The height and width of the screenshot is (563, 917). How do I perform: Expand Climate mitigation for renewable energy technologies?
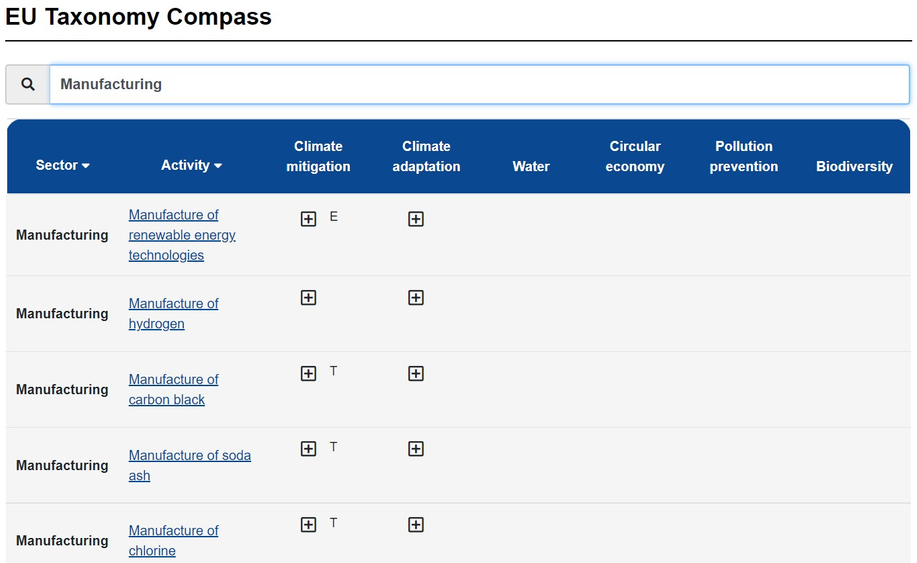[309, 219]
